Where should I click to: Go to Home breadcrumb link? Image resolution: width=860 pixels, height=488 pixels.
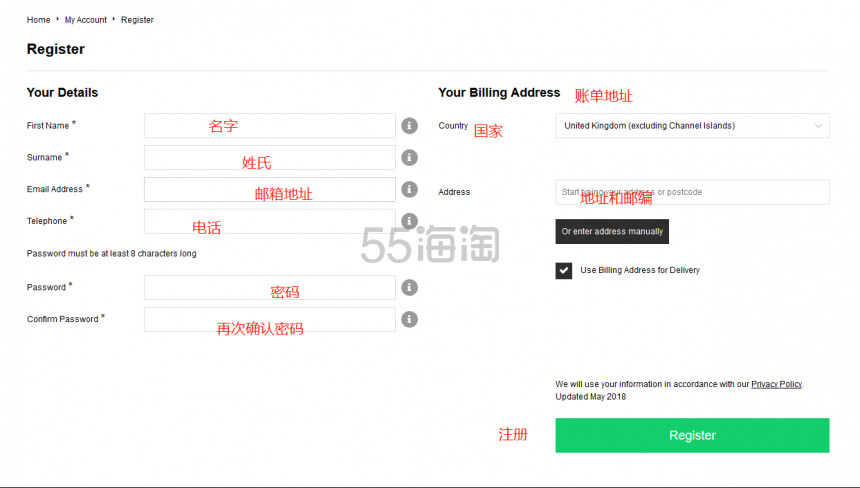(38, 20)
